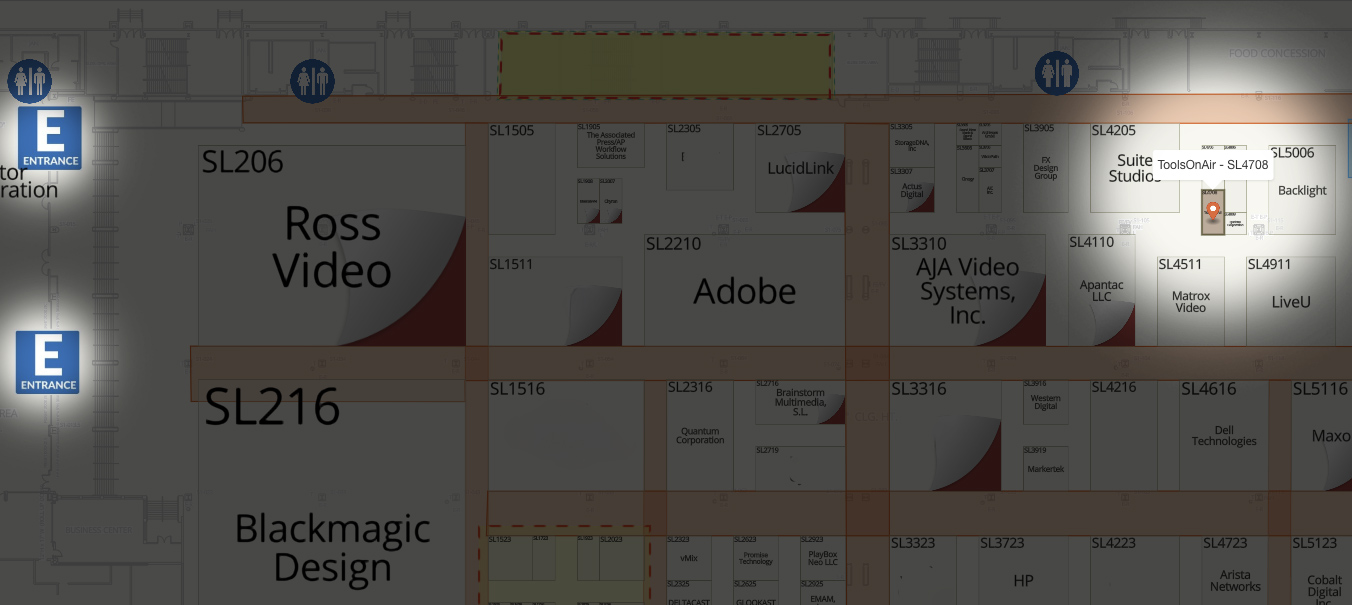The height and width of the screenshot is (605, 1352).
Task: Select the AJA Video Systems booth
Action: pyautogui.click(x=967, y=291)
